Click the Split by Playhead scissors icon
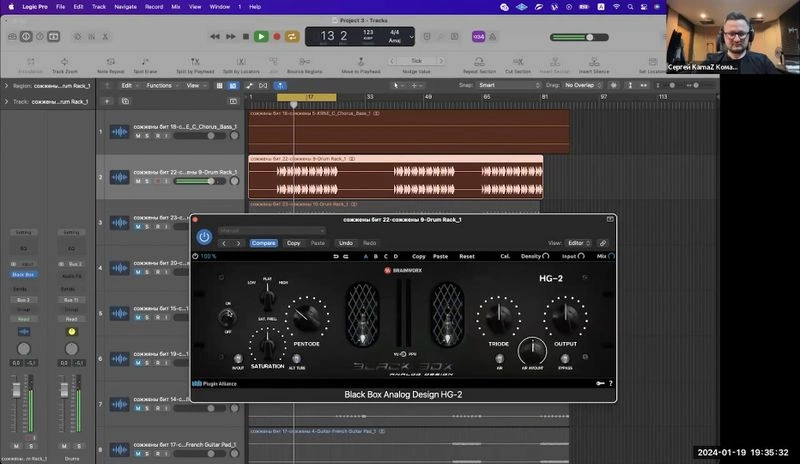This screenshot has height=464, width=800. (195, 61)
